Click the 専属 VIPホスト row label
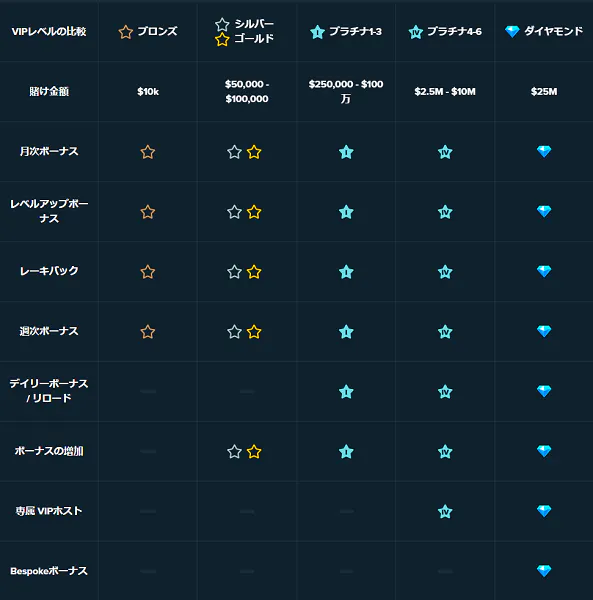Viewport: 593px width, 600px height. (49, 511)
